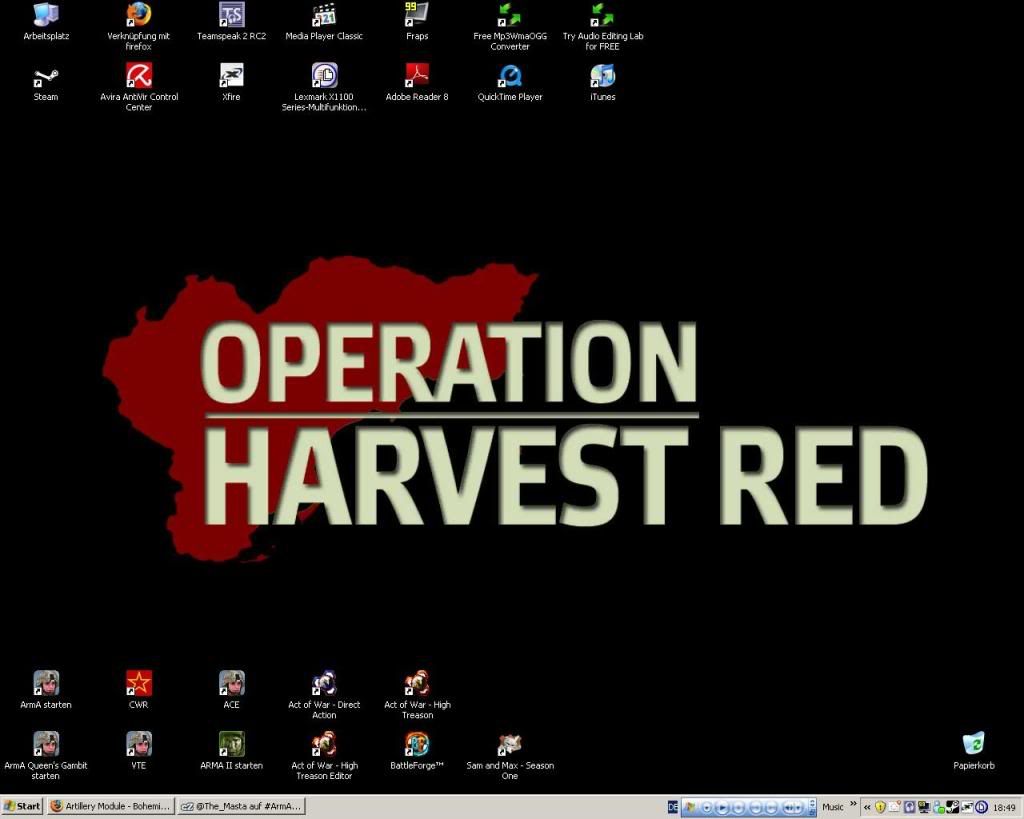Image resolution: width=1024 pixels, height=819 pixels.
Task: Launch Teamspeak 2 RC2
Action: point(231,20)
